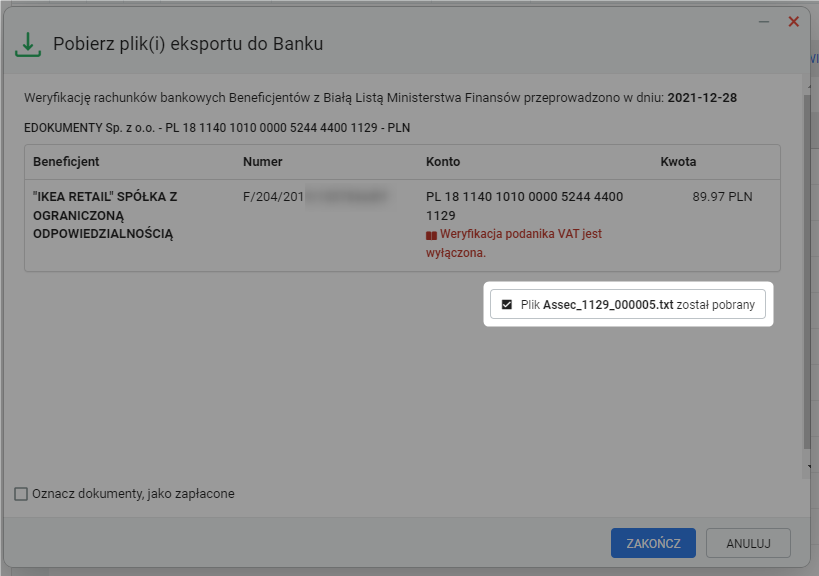
Task: Click the ANULUJ button
Action: [748, 543]
